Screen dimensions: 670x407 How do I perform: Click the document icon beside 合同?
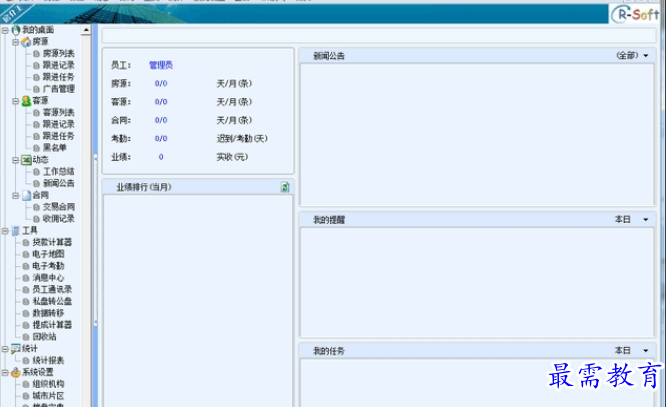26,195
